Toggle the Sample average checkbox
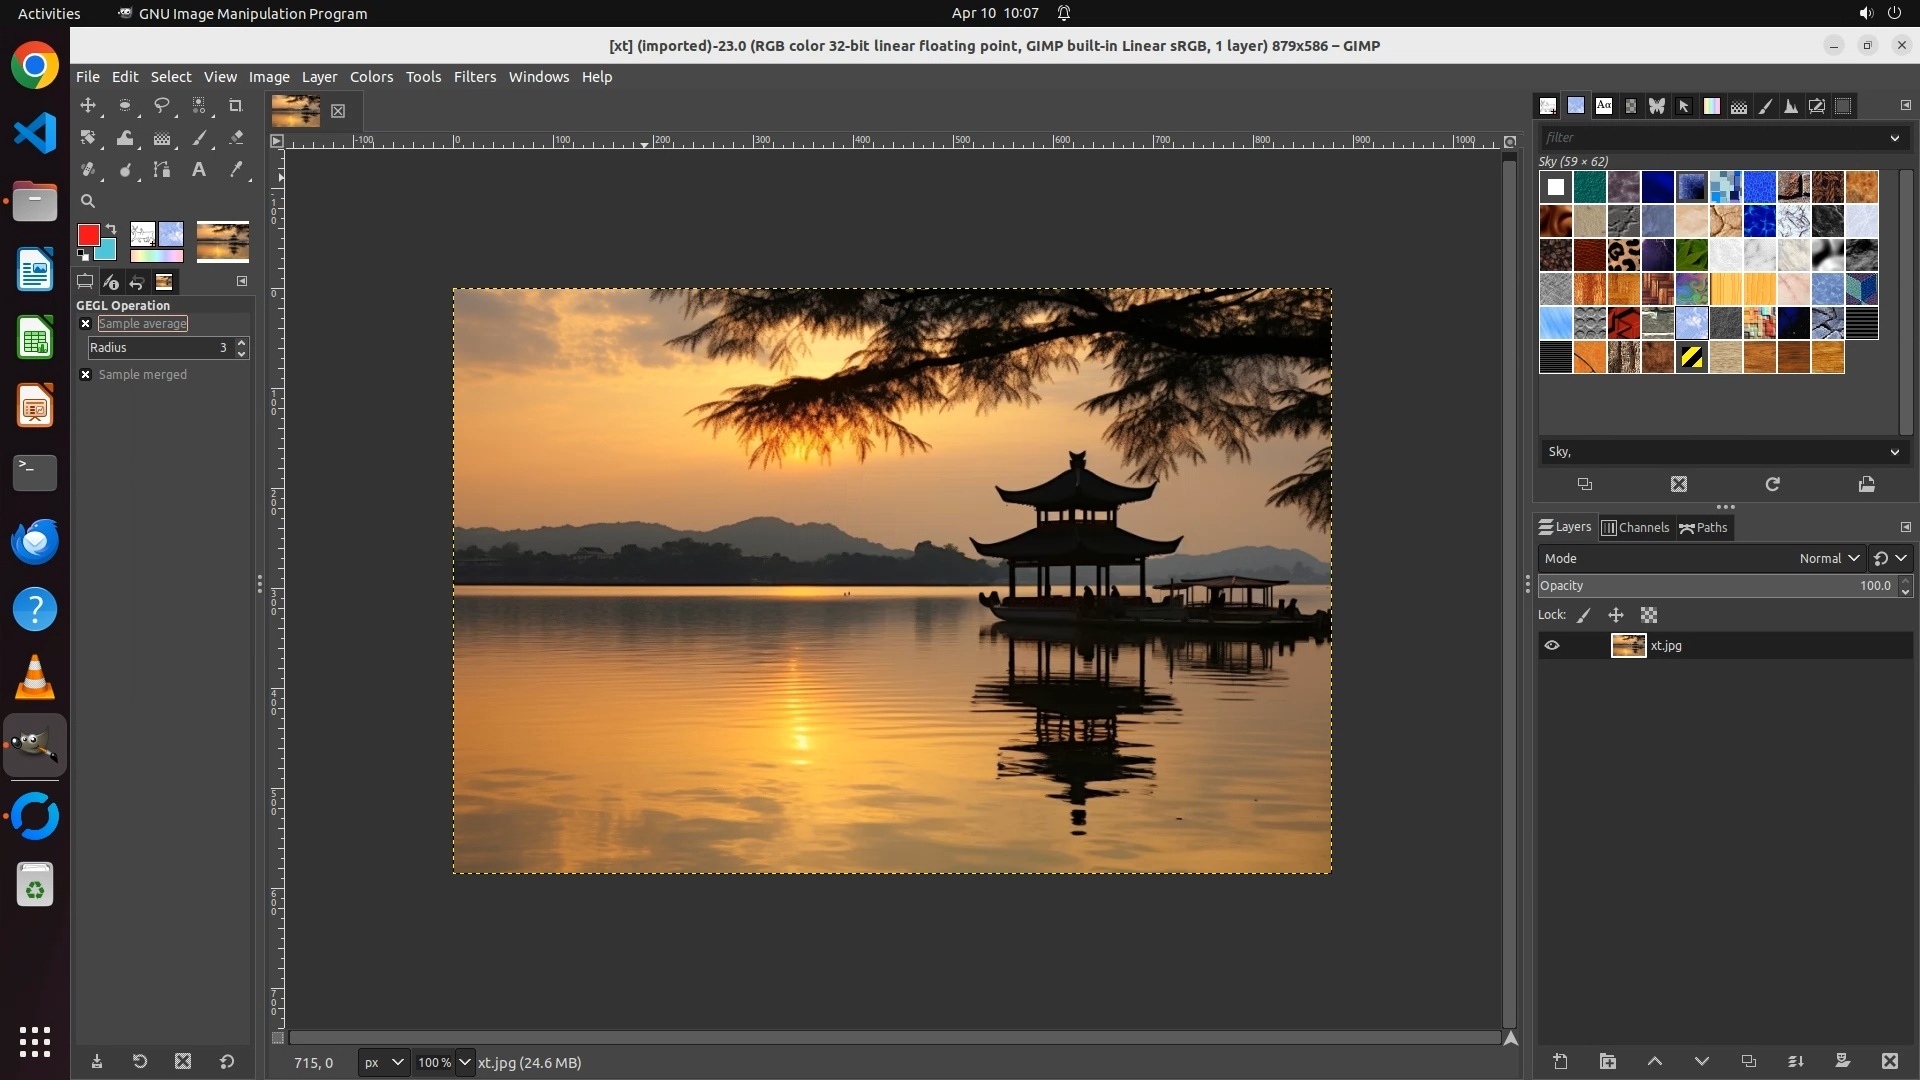 (86, 324)
